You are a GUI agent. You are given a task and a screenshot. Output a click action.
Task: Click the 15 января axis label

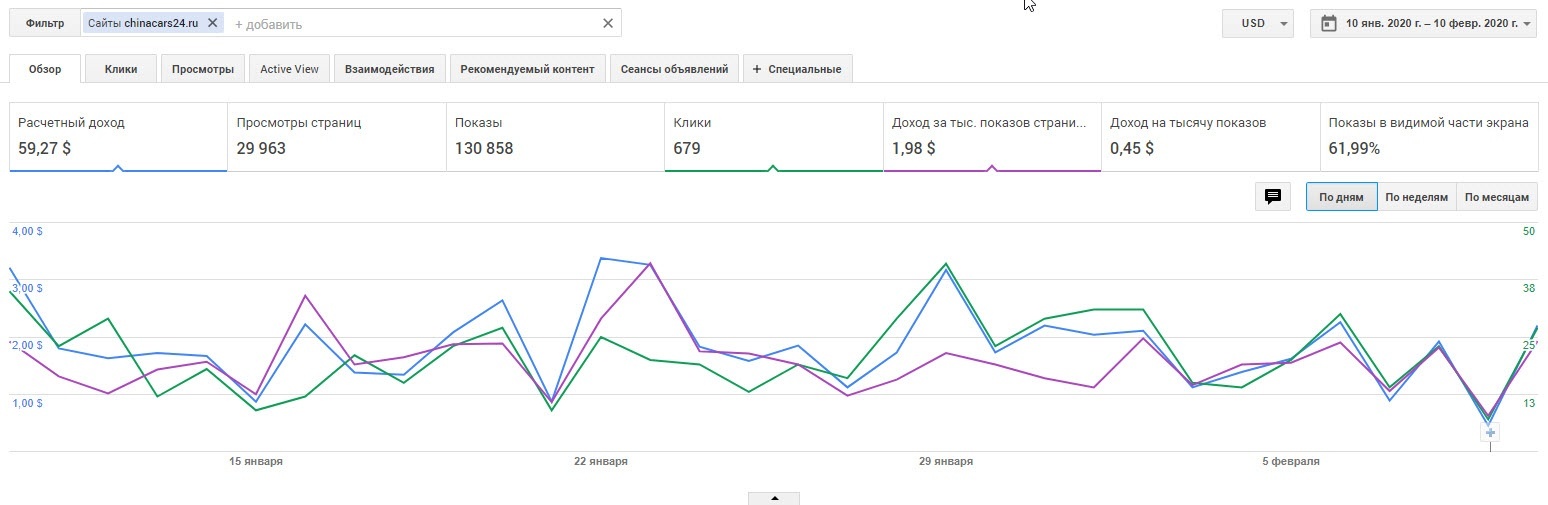click(x=256, y=462)
